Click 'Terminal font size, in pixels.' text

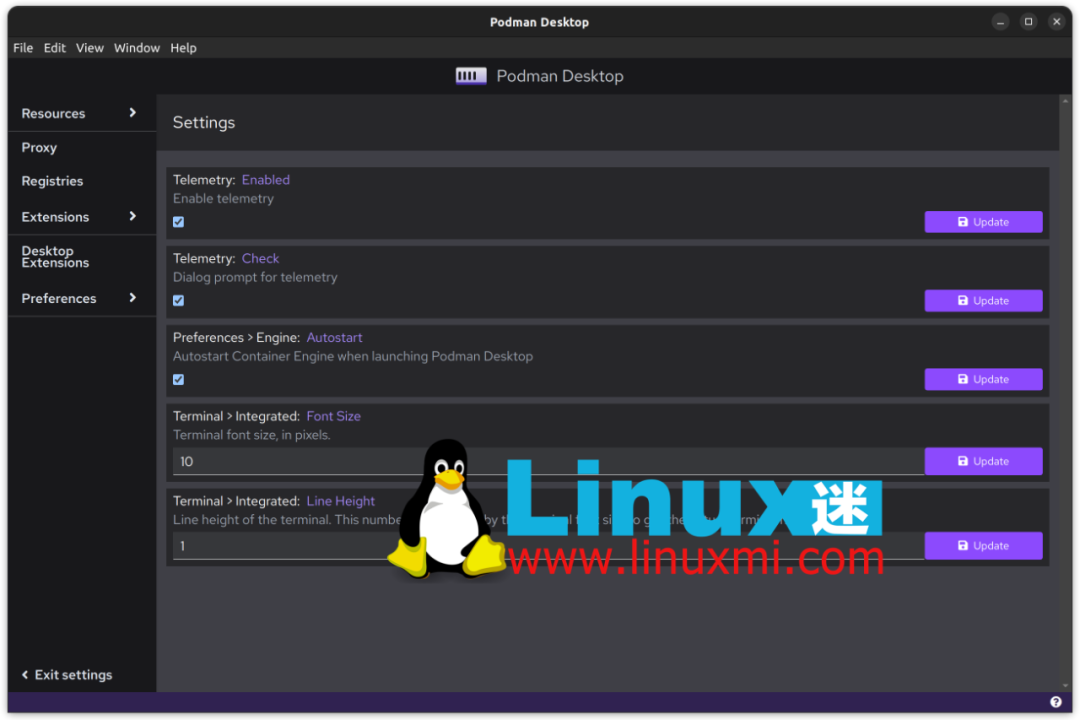(x=251, y=435)
